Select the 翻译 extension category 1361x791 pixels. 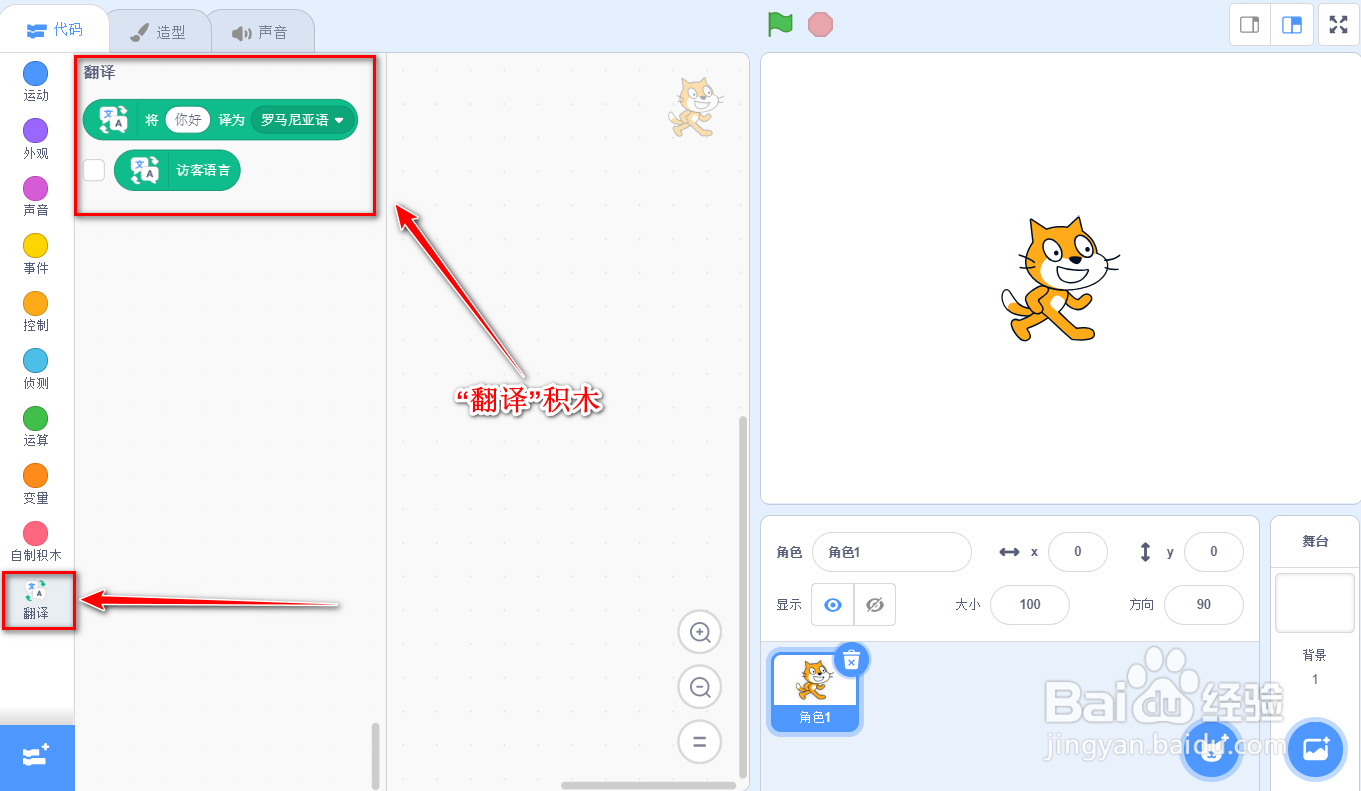[x=36, y=600]
